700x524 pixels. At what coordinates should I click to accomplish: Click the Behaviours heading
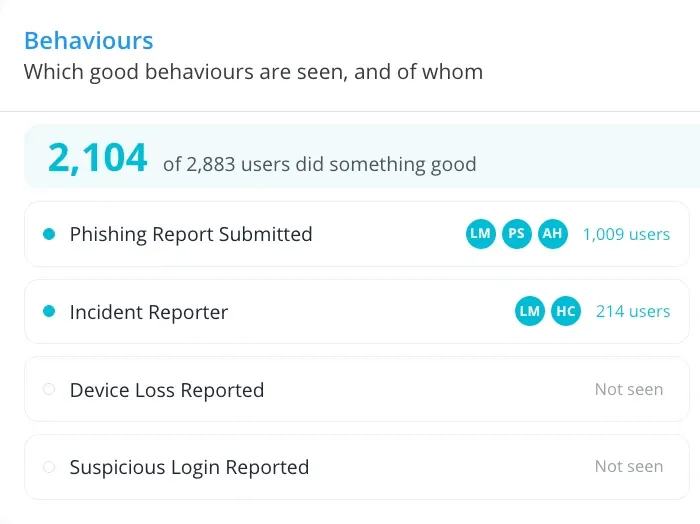89,41
